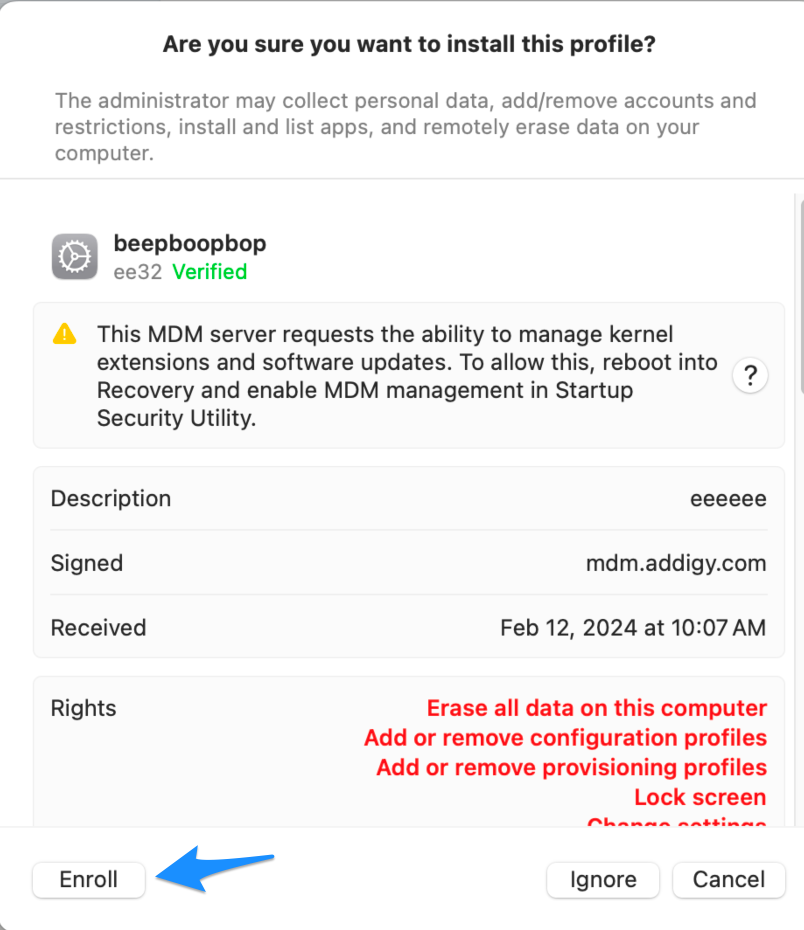Click the Rights label

(84, 708)
